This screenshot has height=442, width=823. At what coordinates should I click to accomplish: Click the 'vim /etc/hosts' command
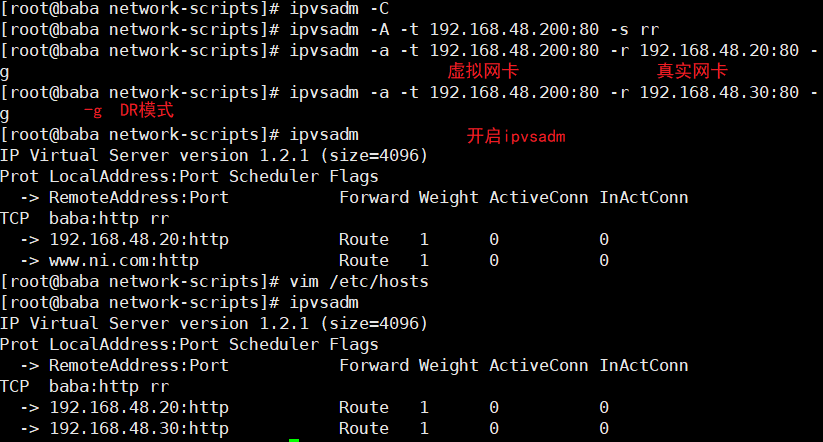[359, 281]
